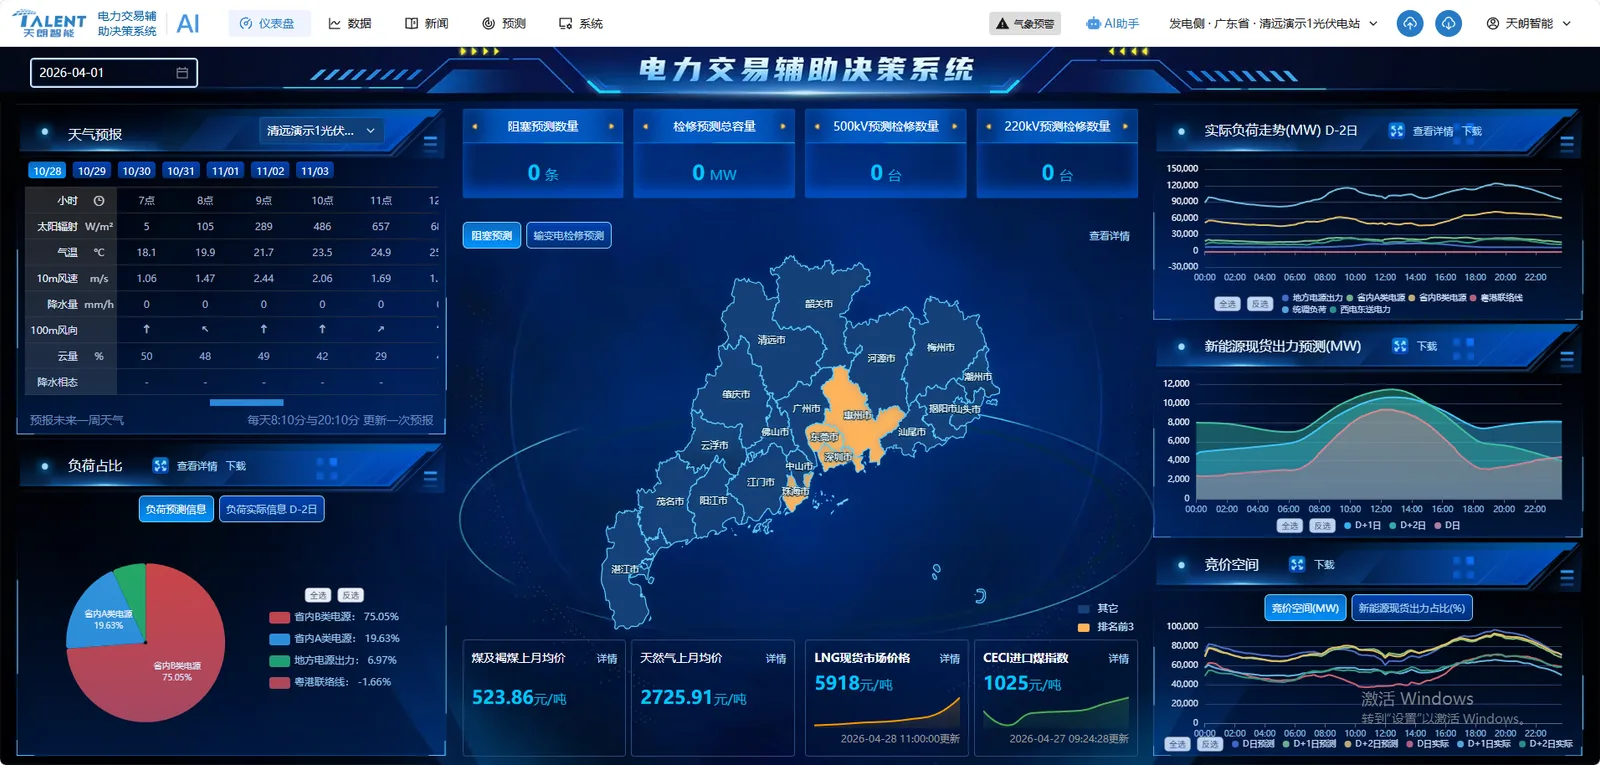Click the TALENT 天朗智能 logo

[50, 24]
